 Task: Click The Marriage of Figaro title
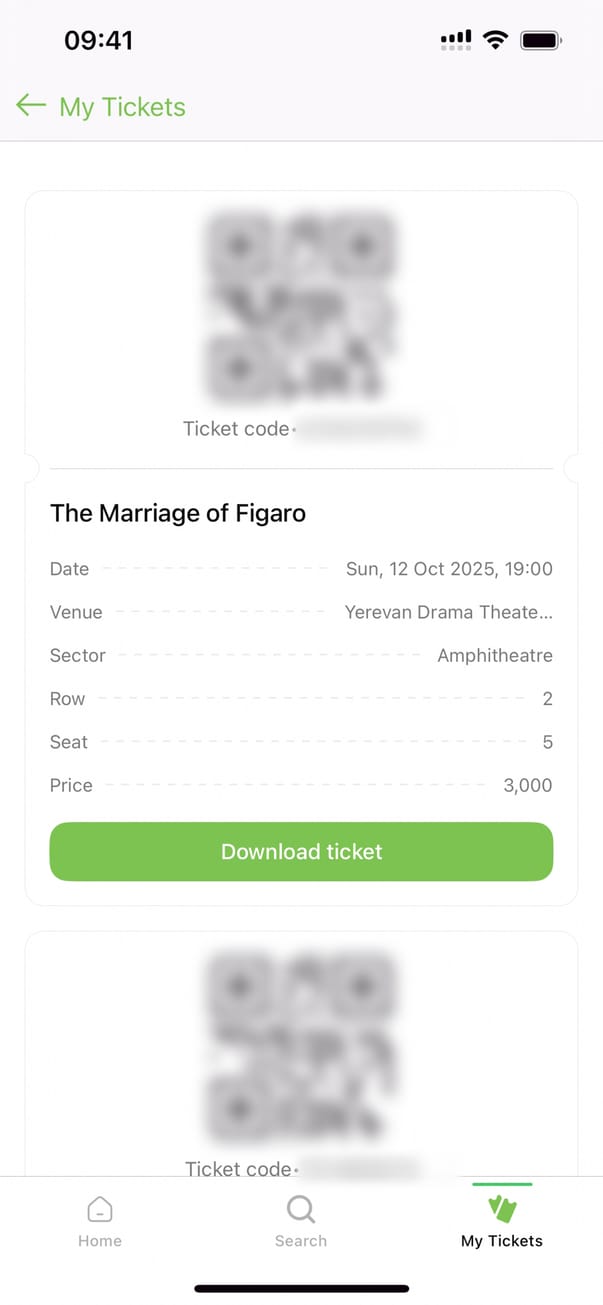tap(178, 514)
